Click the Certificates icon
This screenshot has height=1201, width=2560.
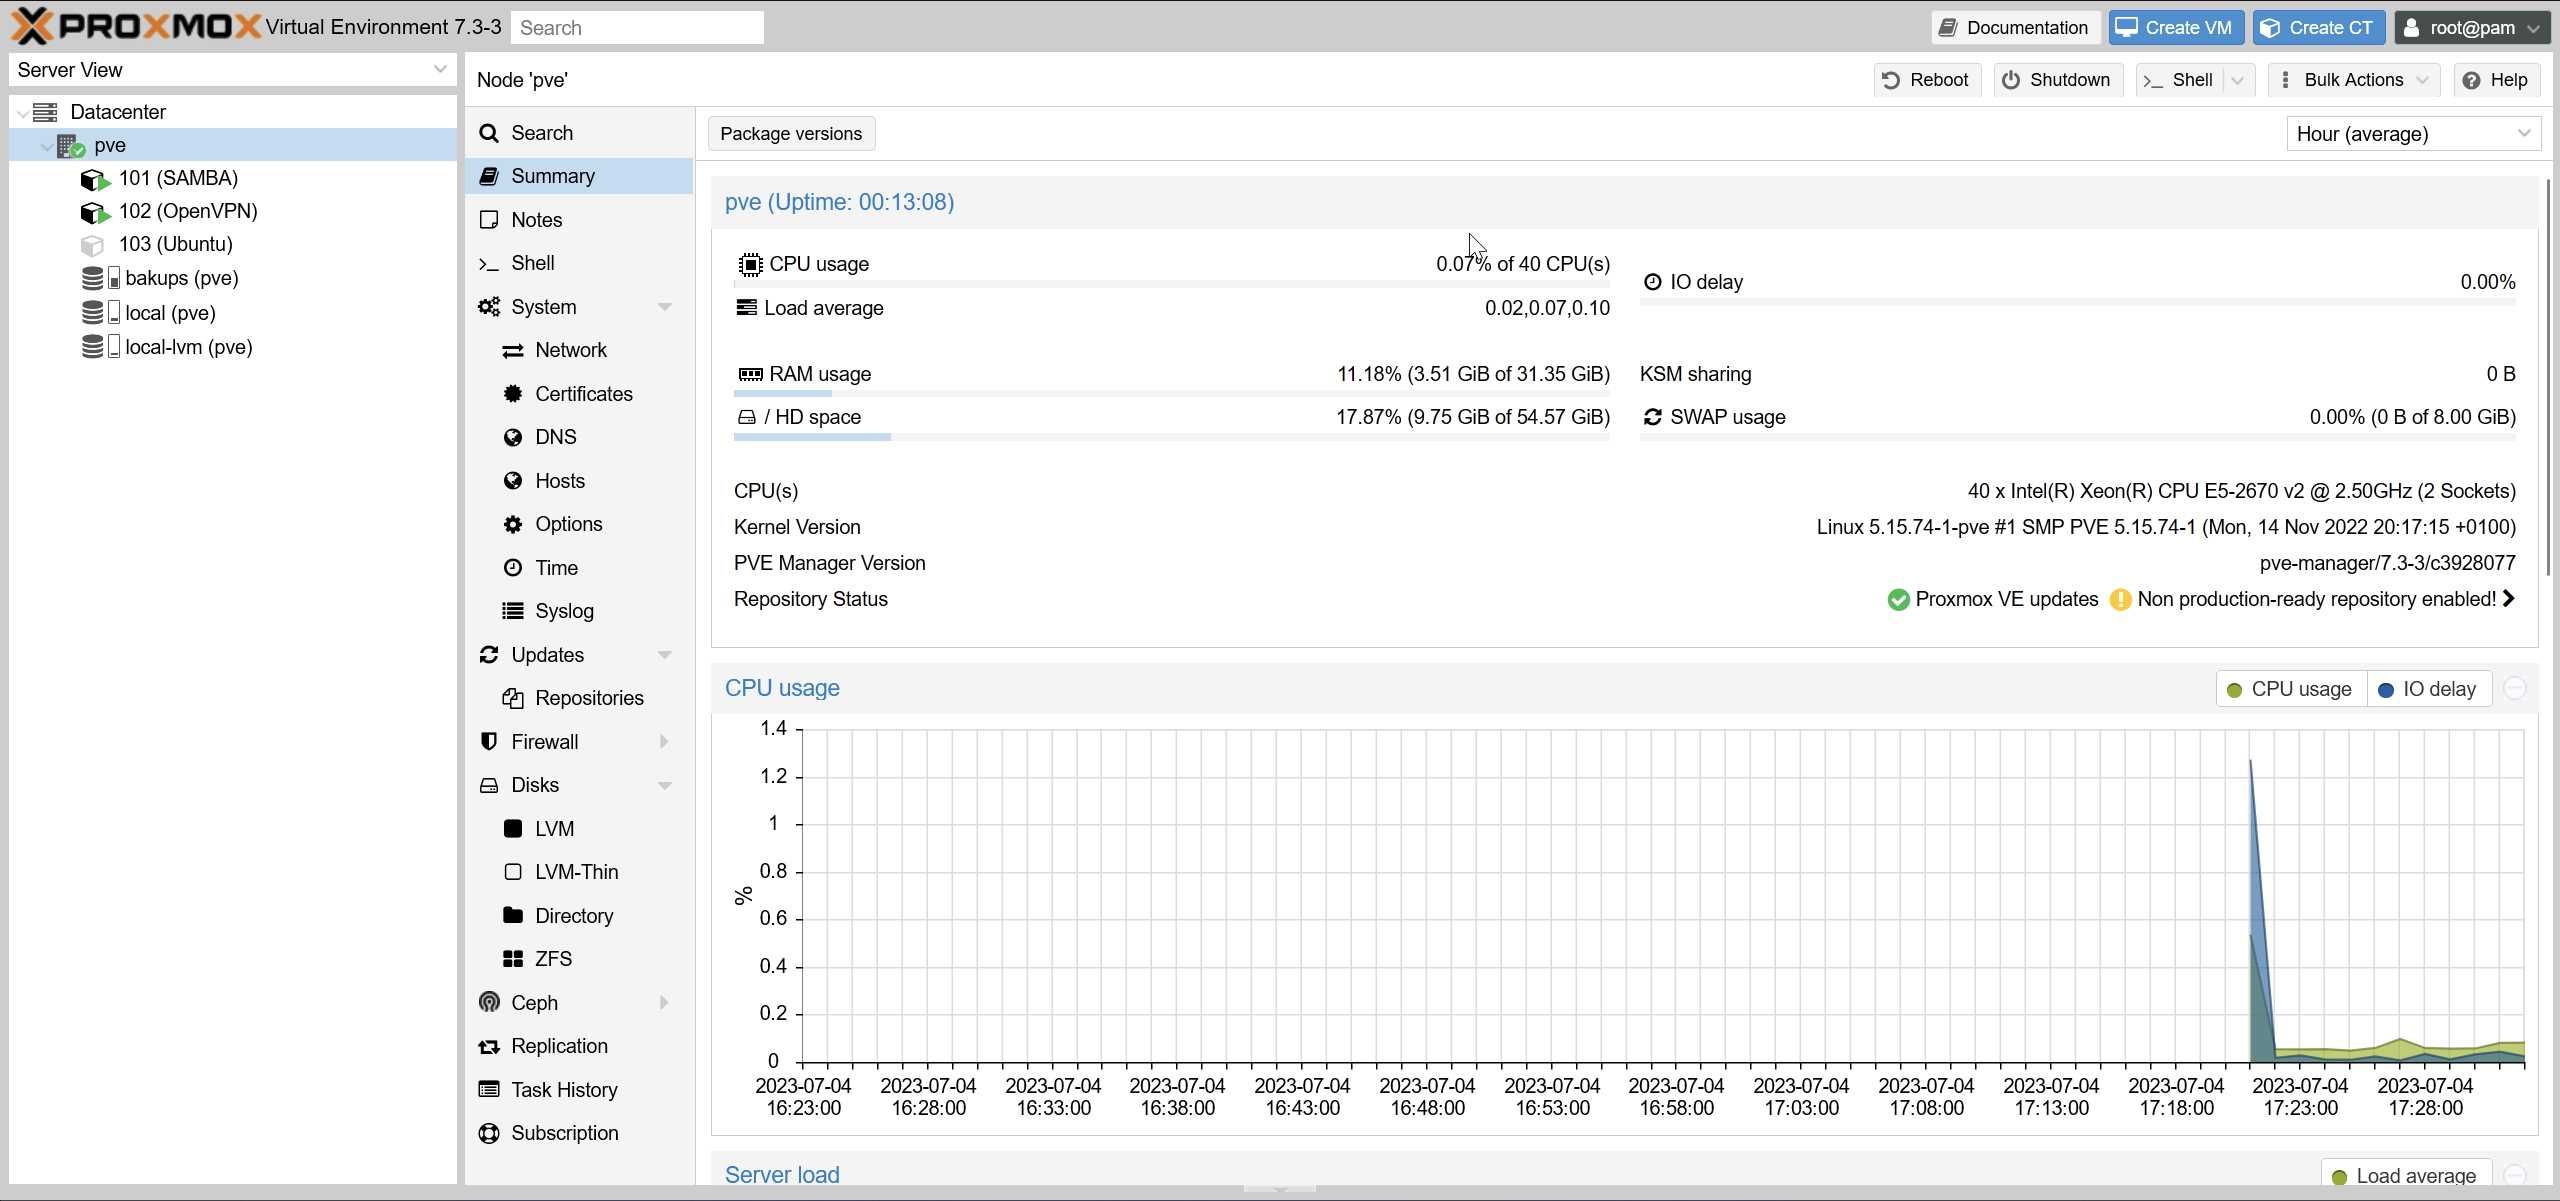513,394
